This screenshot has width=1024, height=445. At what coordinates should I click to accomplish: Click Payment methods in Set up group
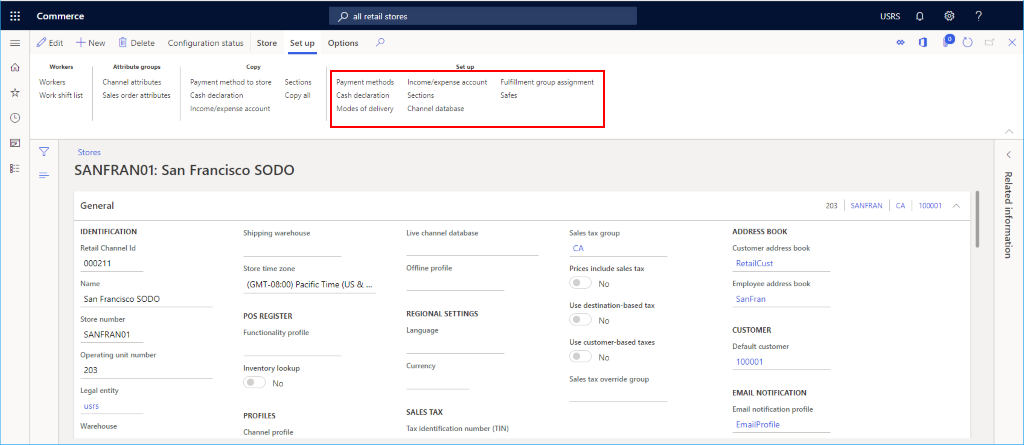coord(365,82)
